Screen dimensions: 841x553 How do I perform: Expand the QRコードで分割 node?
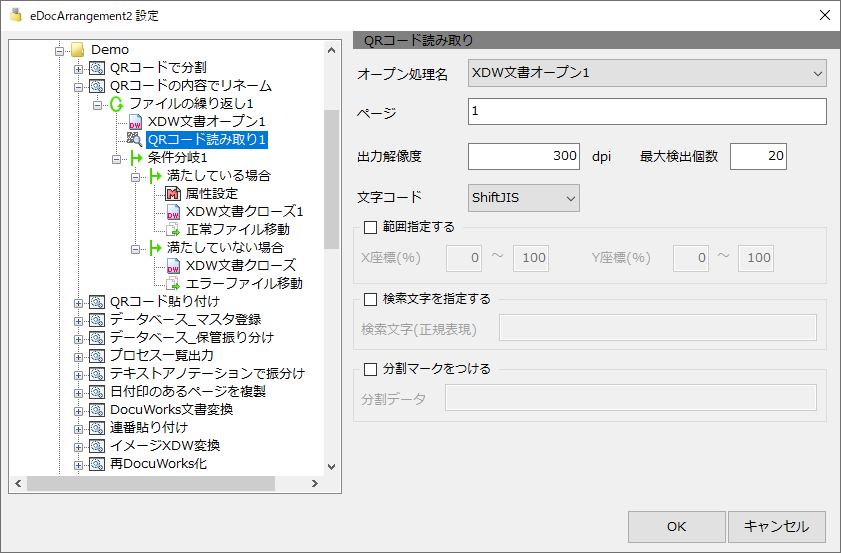point(78,69)
